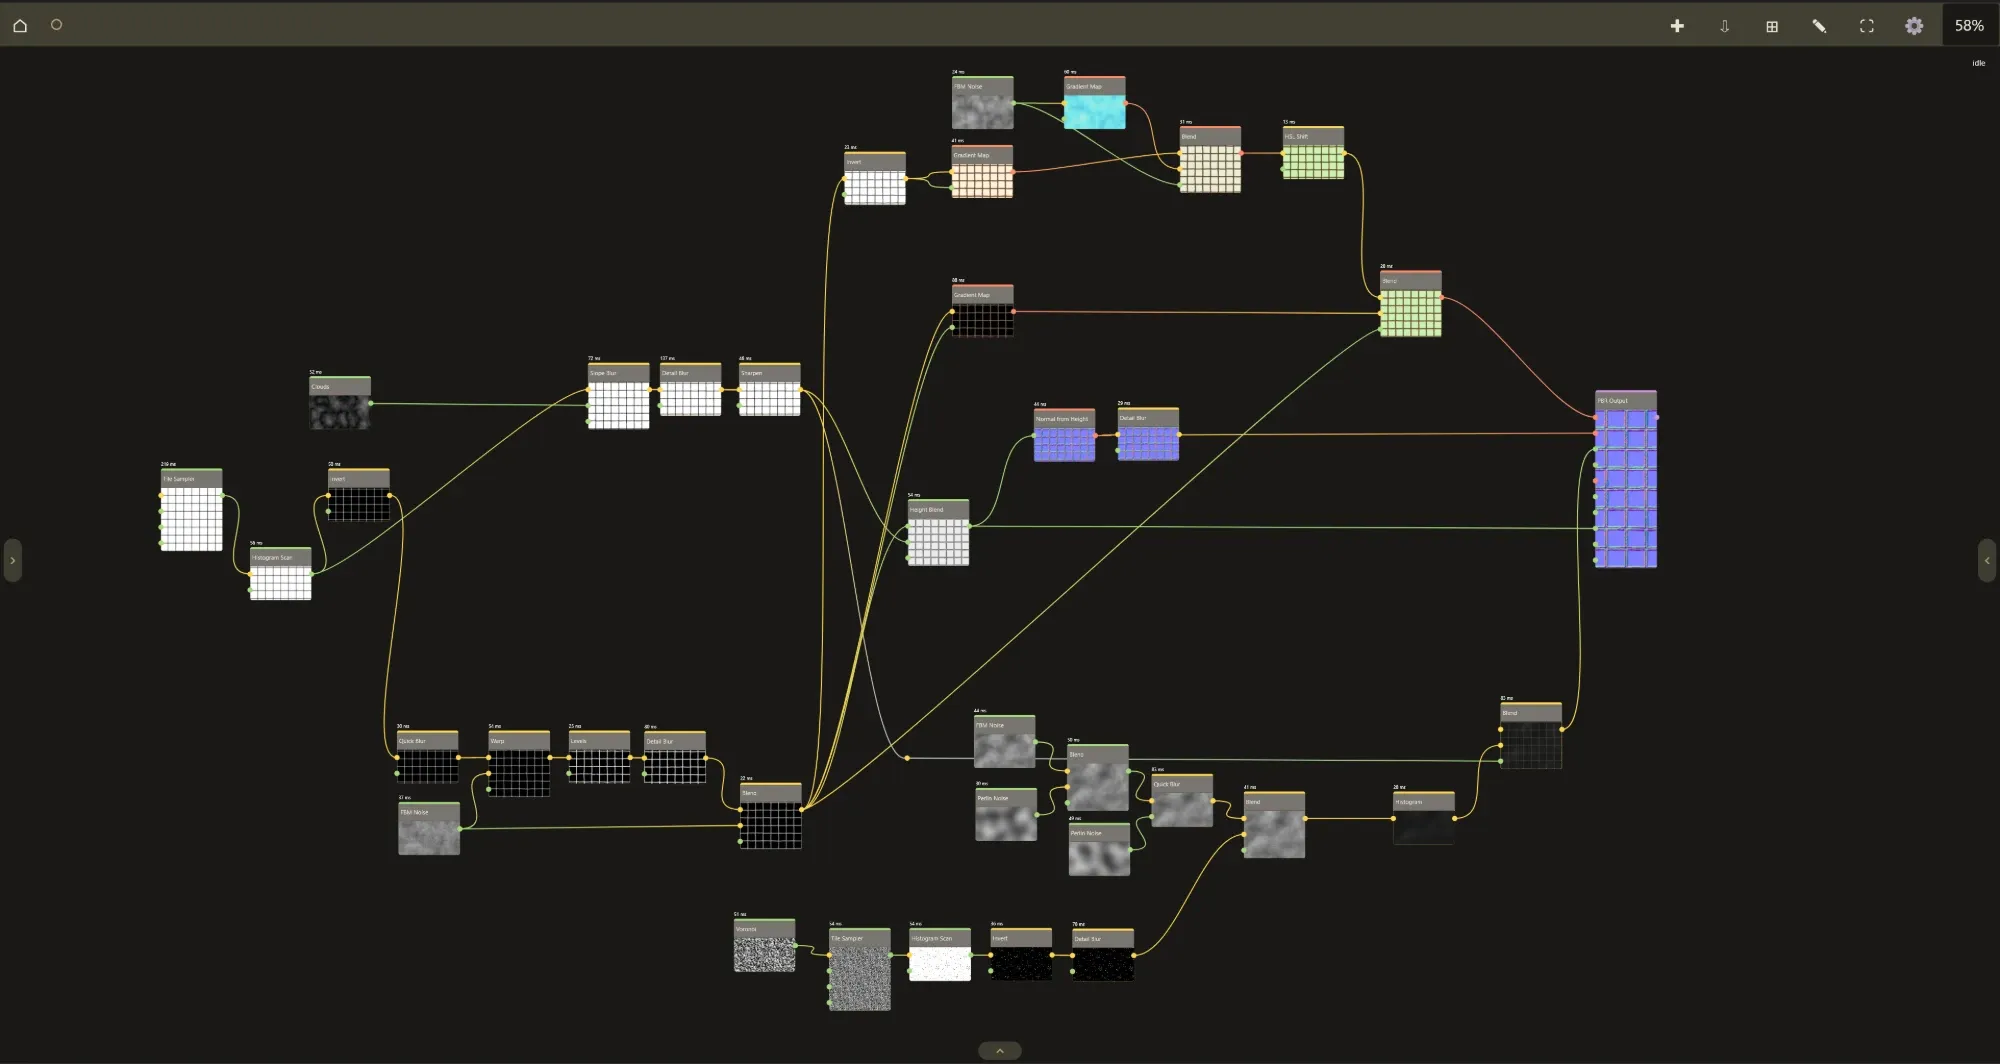Select the Blend node (41 ms) feeding Histogram
This screenshot has width=2000, height=1064.
[1274, 825]
